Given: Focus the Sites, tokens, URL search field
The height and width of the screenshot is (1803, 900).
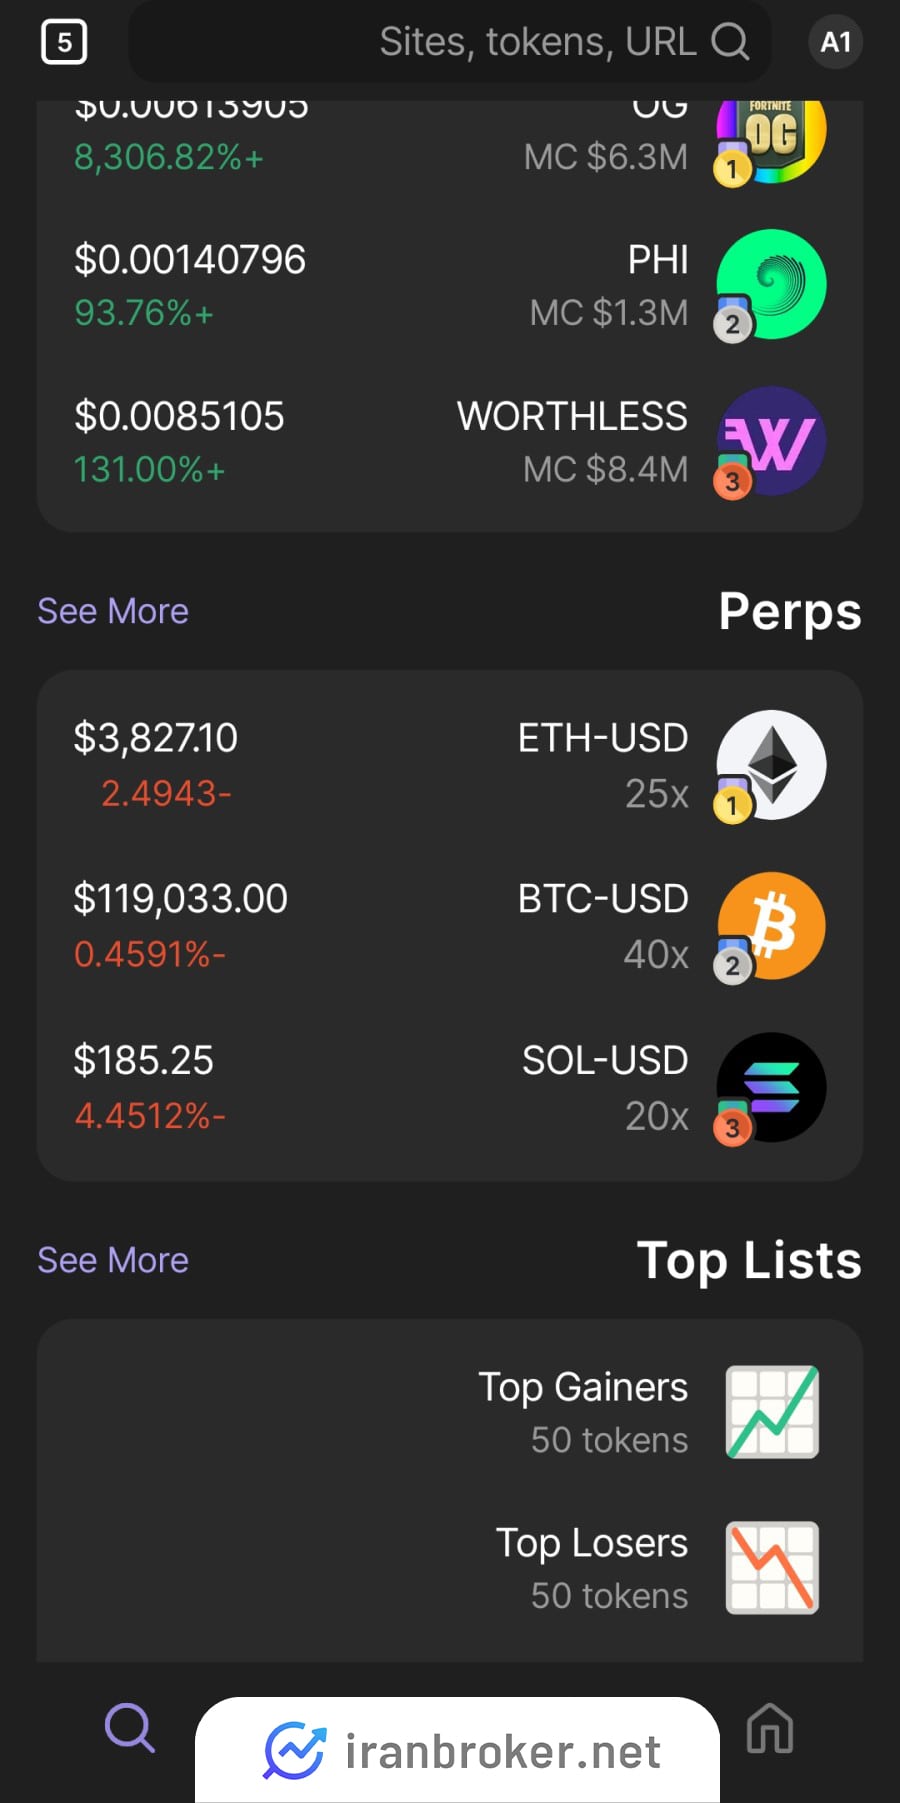Looking at the screenshot, I should tap(450, 42).
